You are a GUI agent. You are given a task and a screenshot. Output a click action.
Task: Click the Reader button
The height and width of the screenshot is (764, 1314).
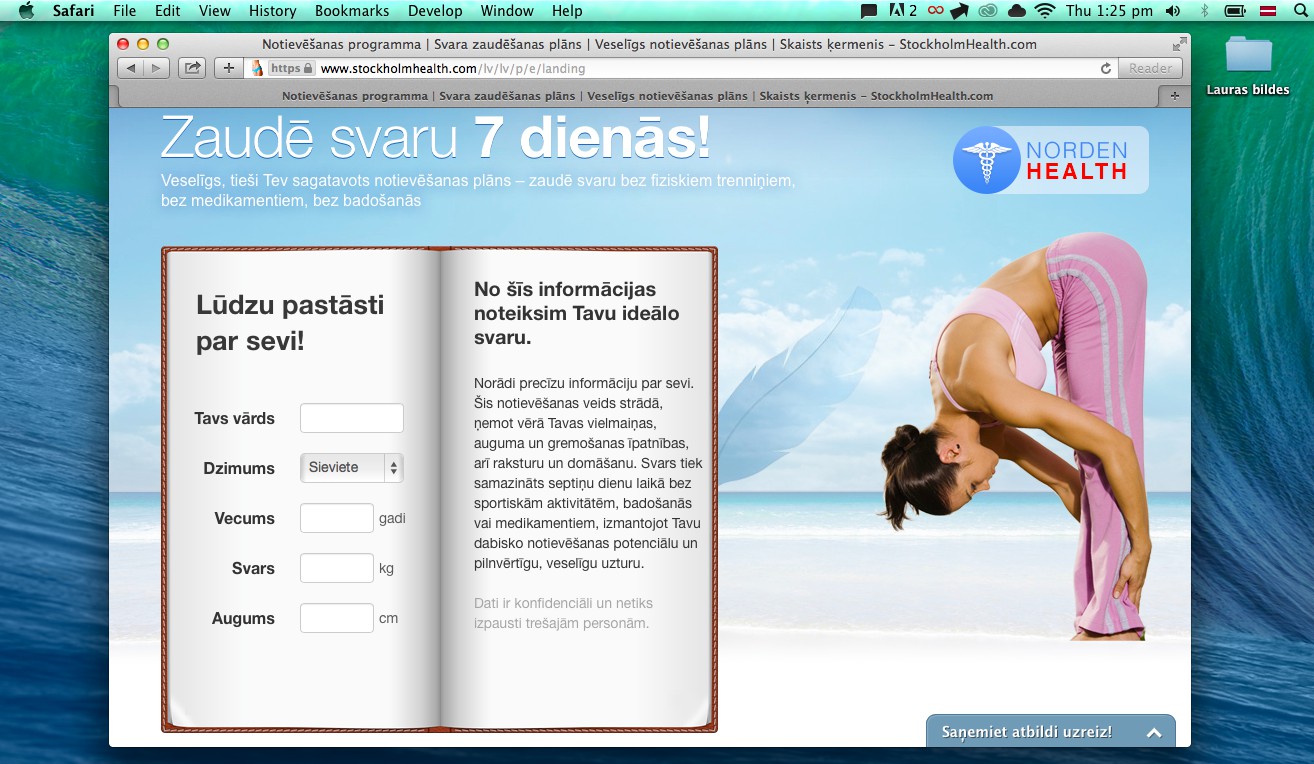(x=1151, y=68)
